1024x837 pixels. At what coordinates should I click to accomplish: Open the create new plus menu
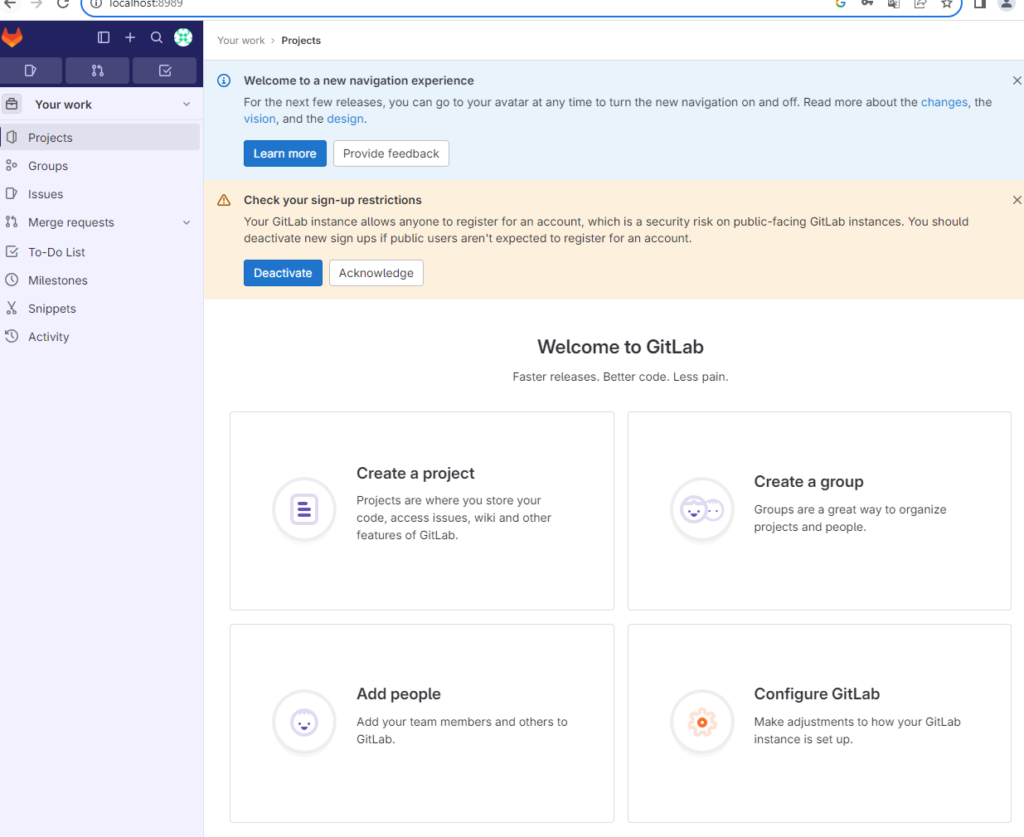coord(130,38)
